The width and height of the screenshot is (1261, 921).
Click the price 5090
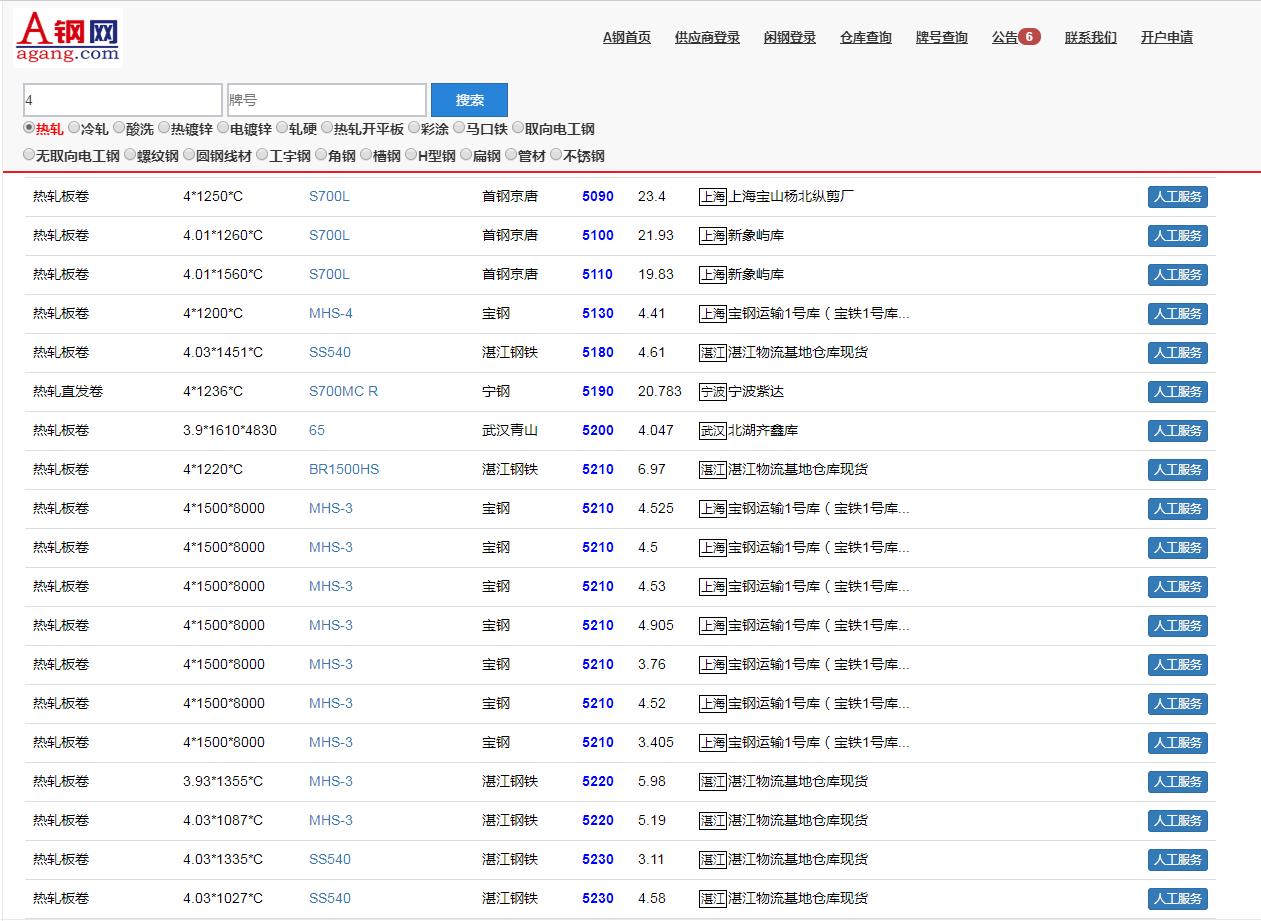(x=598, y=196)
